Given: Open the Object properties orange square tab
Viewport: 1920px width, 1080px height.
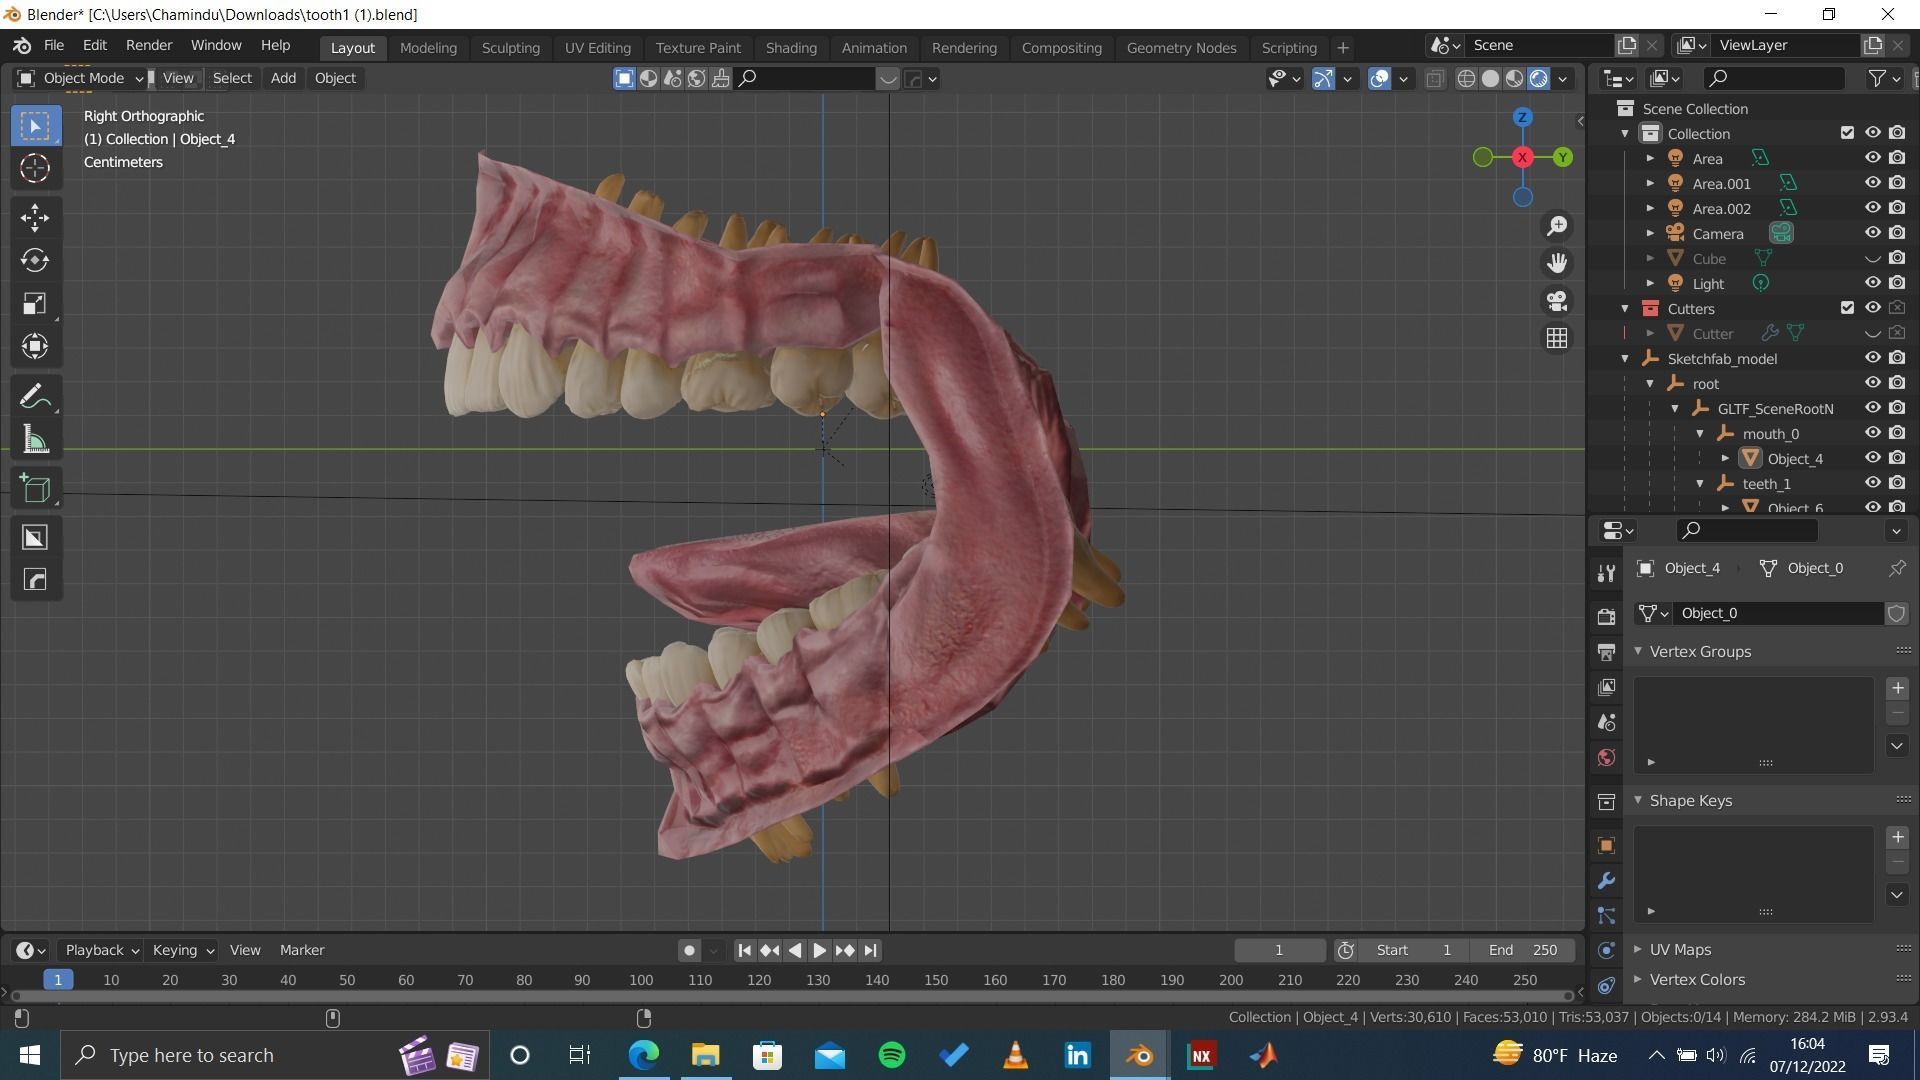Looking at the screenshot, I should 1606,846.
